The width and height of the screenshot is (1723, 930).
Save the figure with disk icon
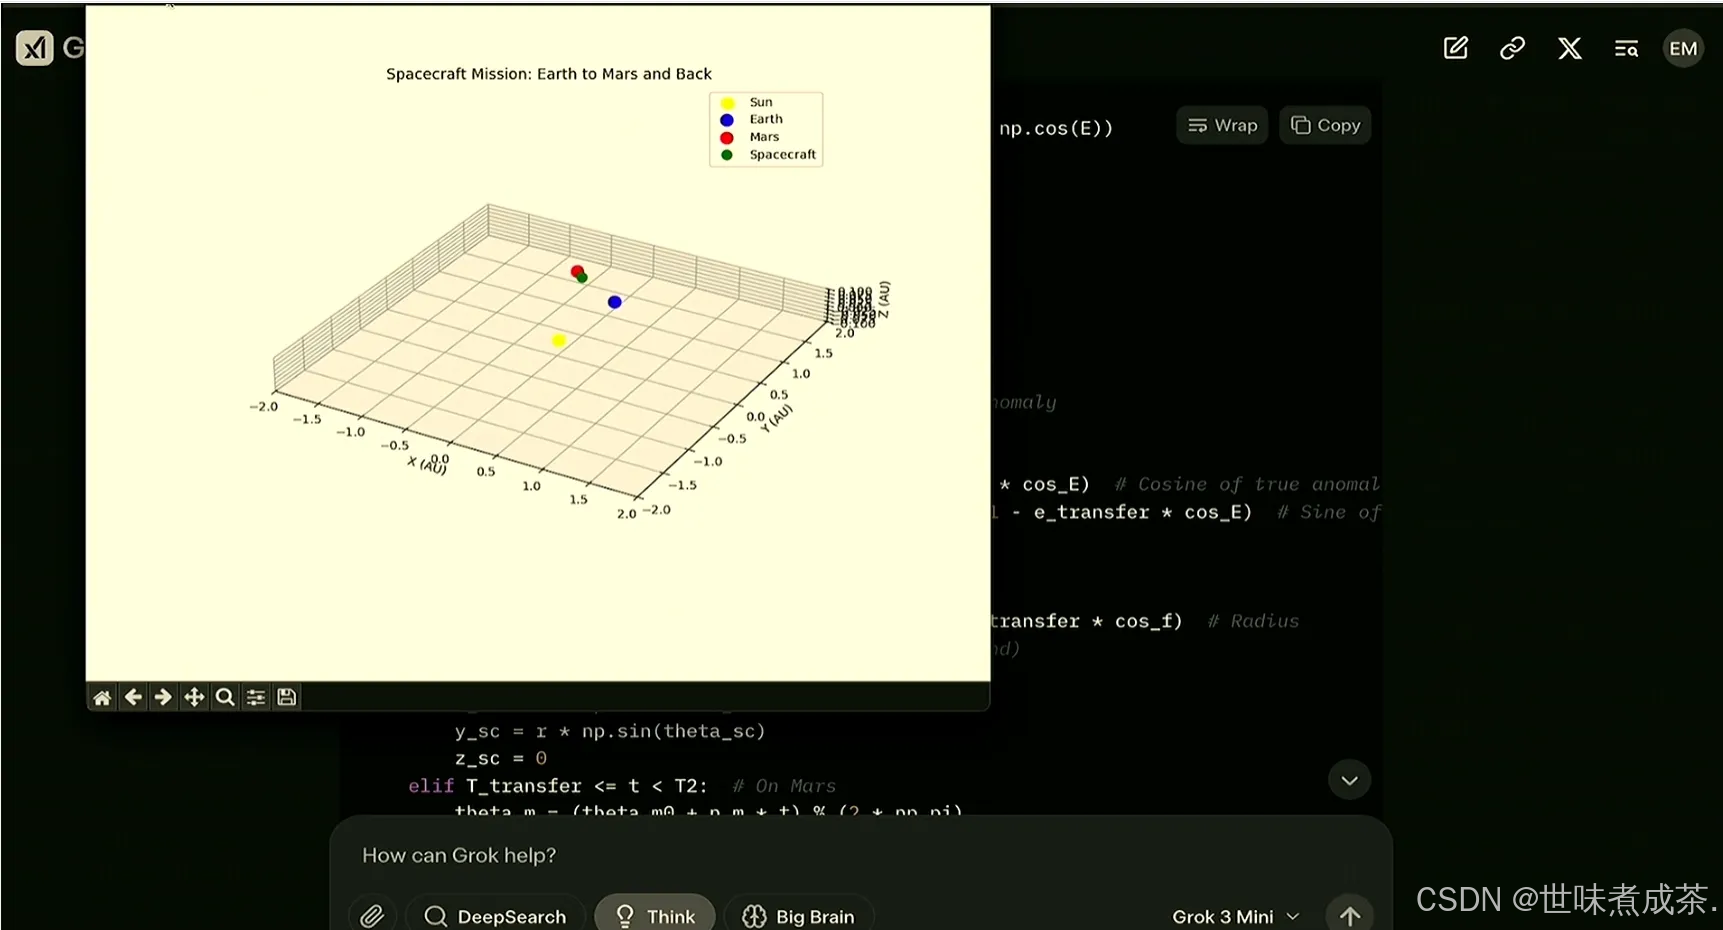click(287, 697)
